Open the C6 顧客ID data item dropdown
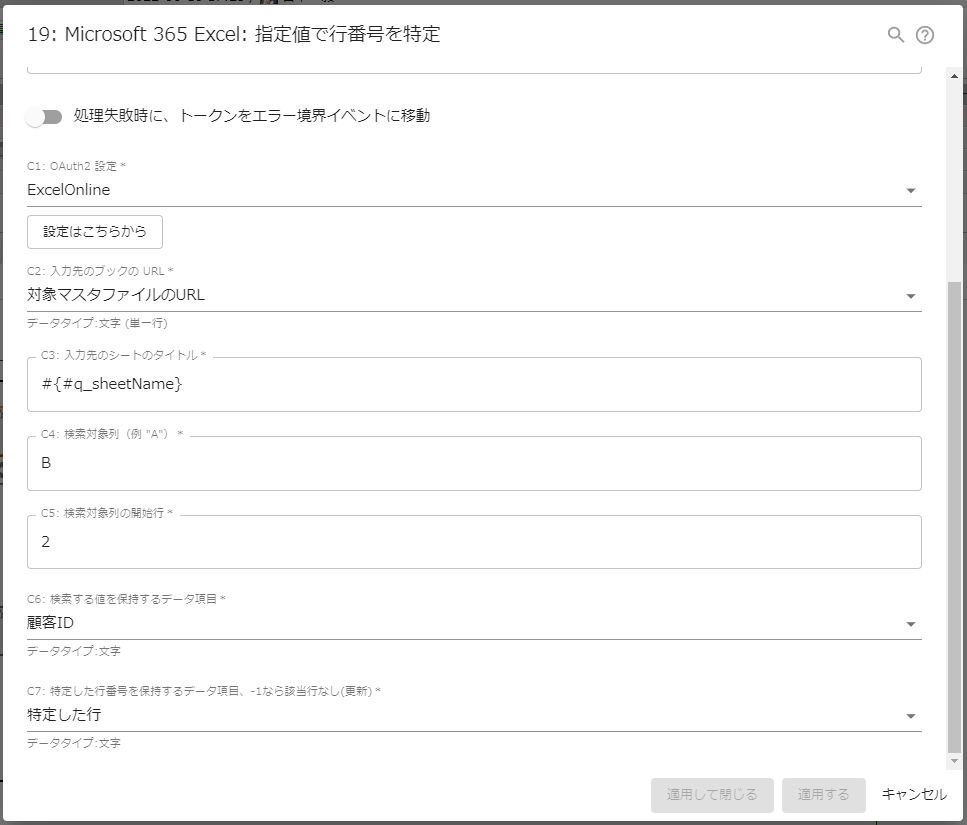The height and width of the screenshot is (825, 967). click(x=910, y=622)
